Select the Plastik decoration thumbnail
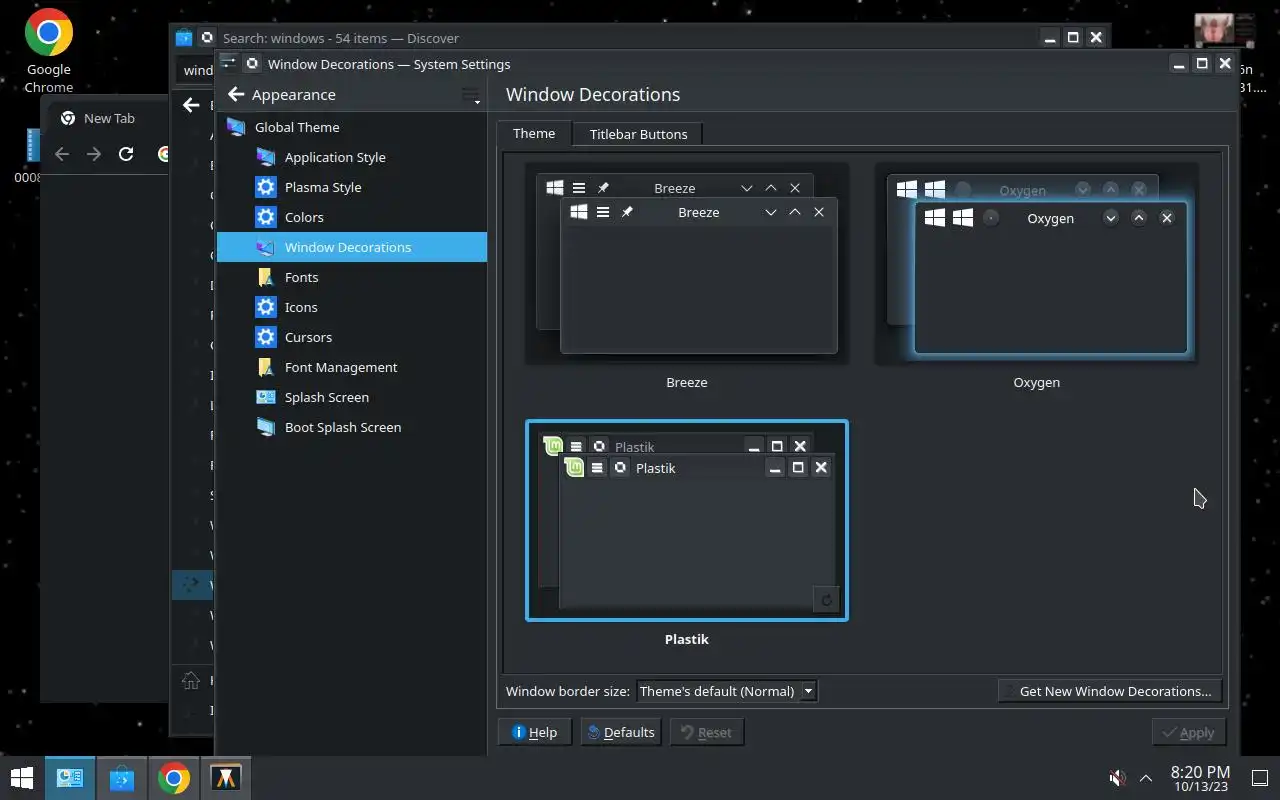The width and height of the screenshot is (1280, 800). tap(687, 520)
